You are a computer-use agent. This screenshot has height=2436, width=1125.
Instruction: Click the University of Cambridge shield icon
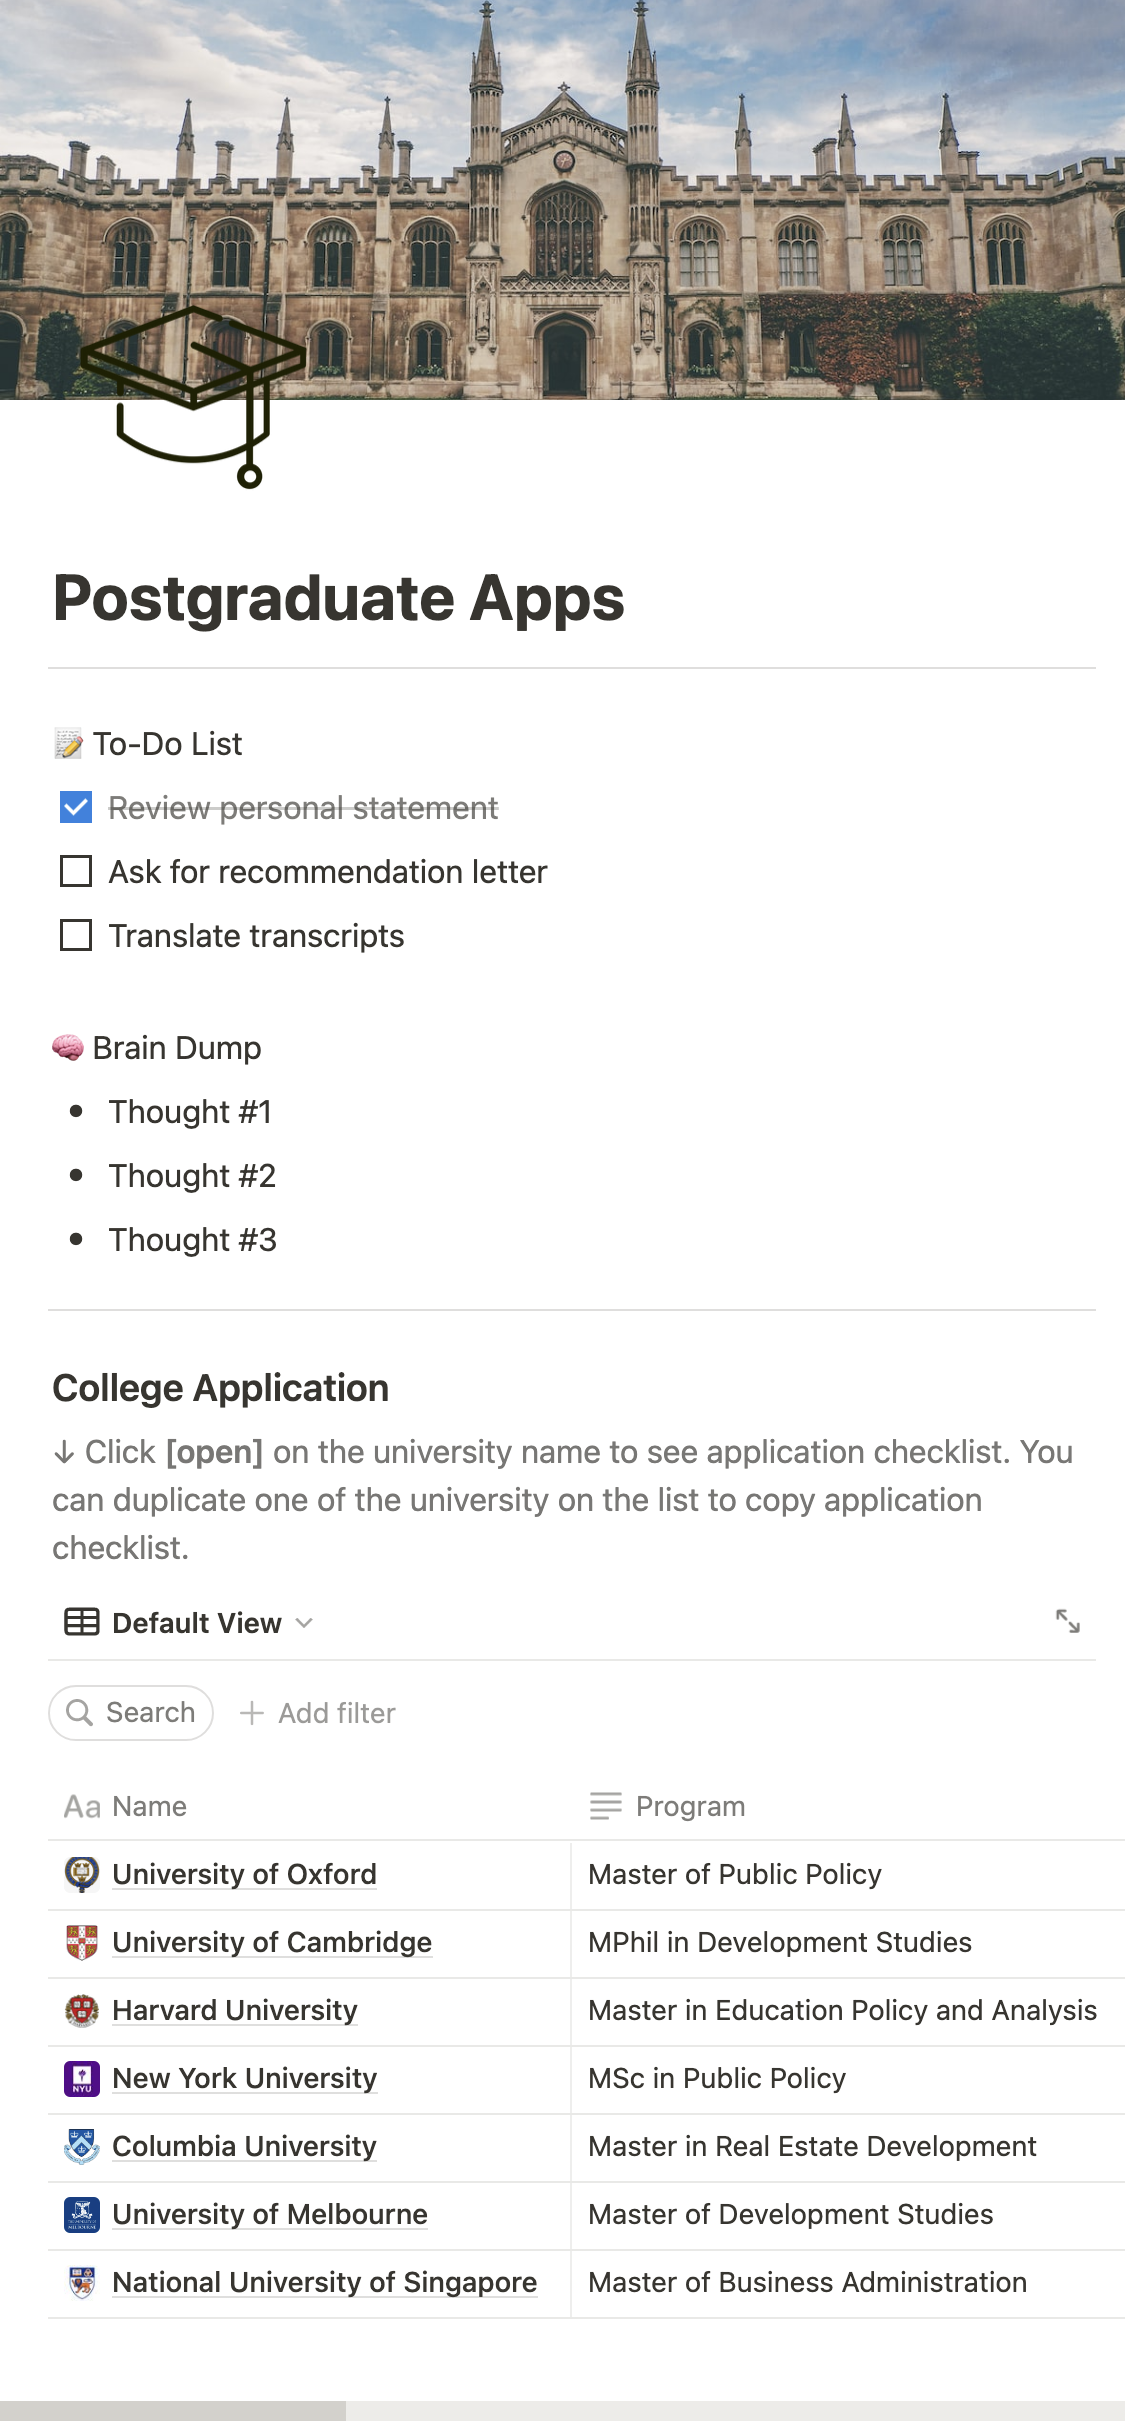(x=82, y=1941)
